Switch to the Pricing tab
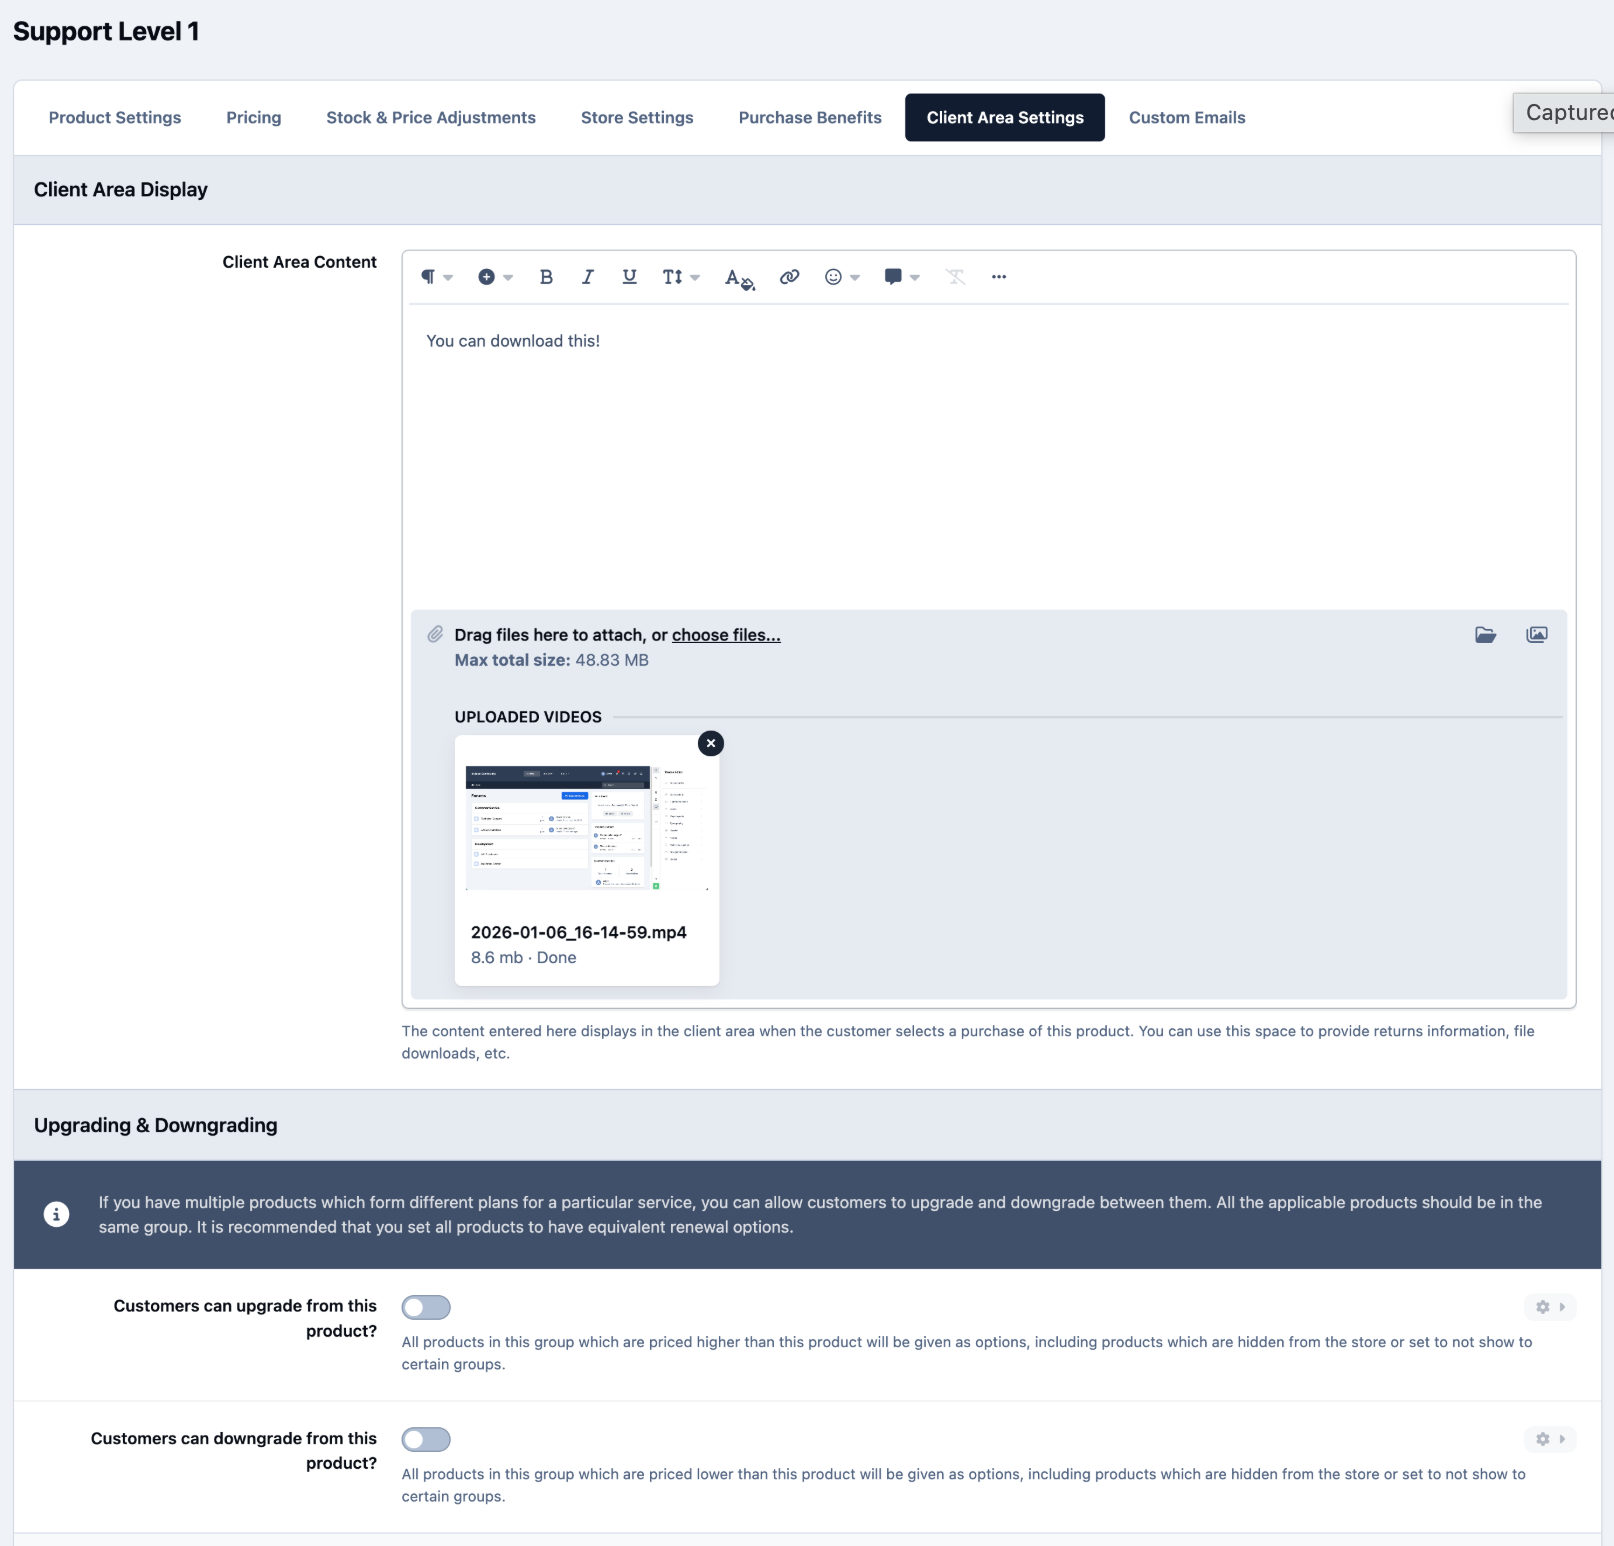 click(254, 117)
